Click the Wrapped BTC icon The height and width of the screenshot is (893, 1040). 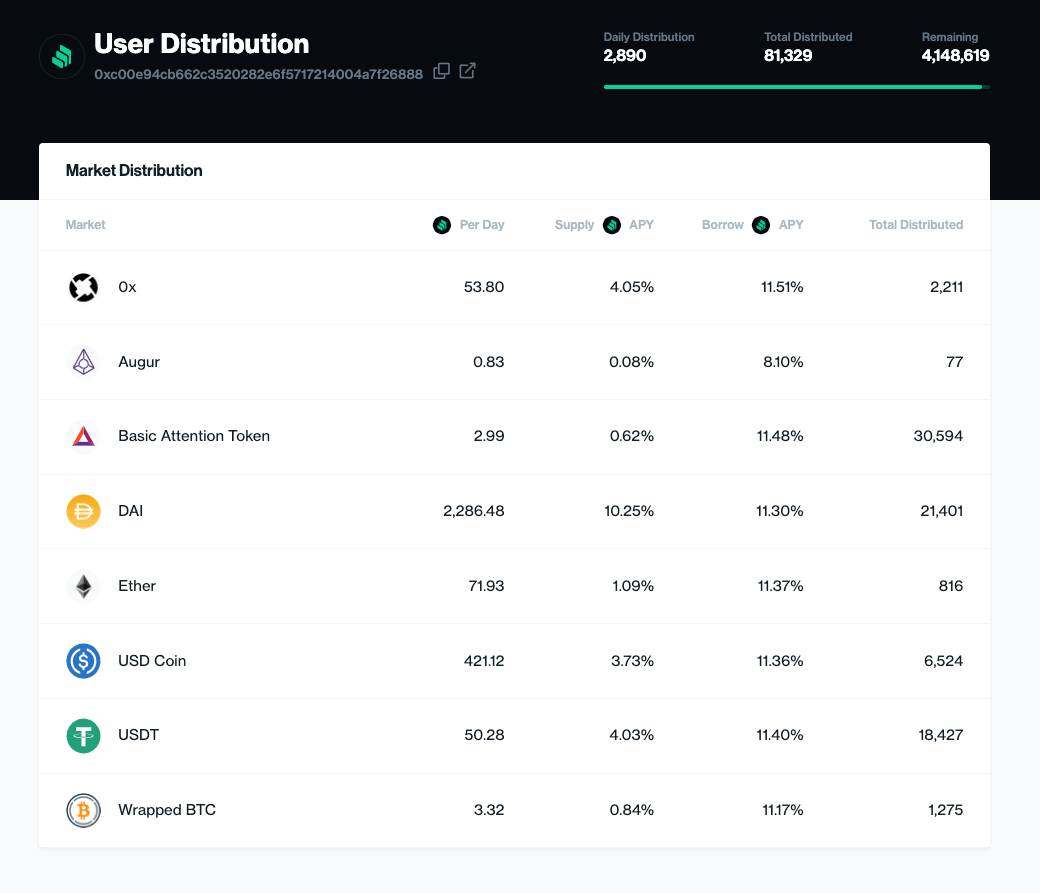pos(83,810)
